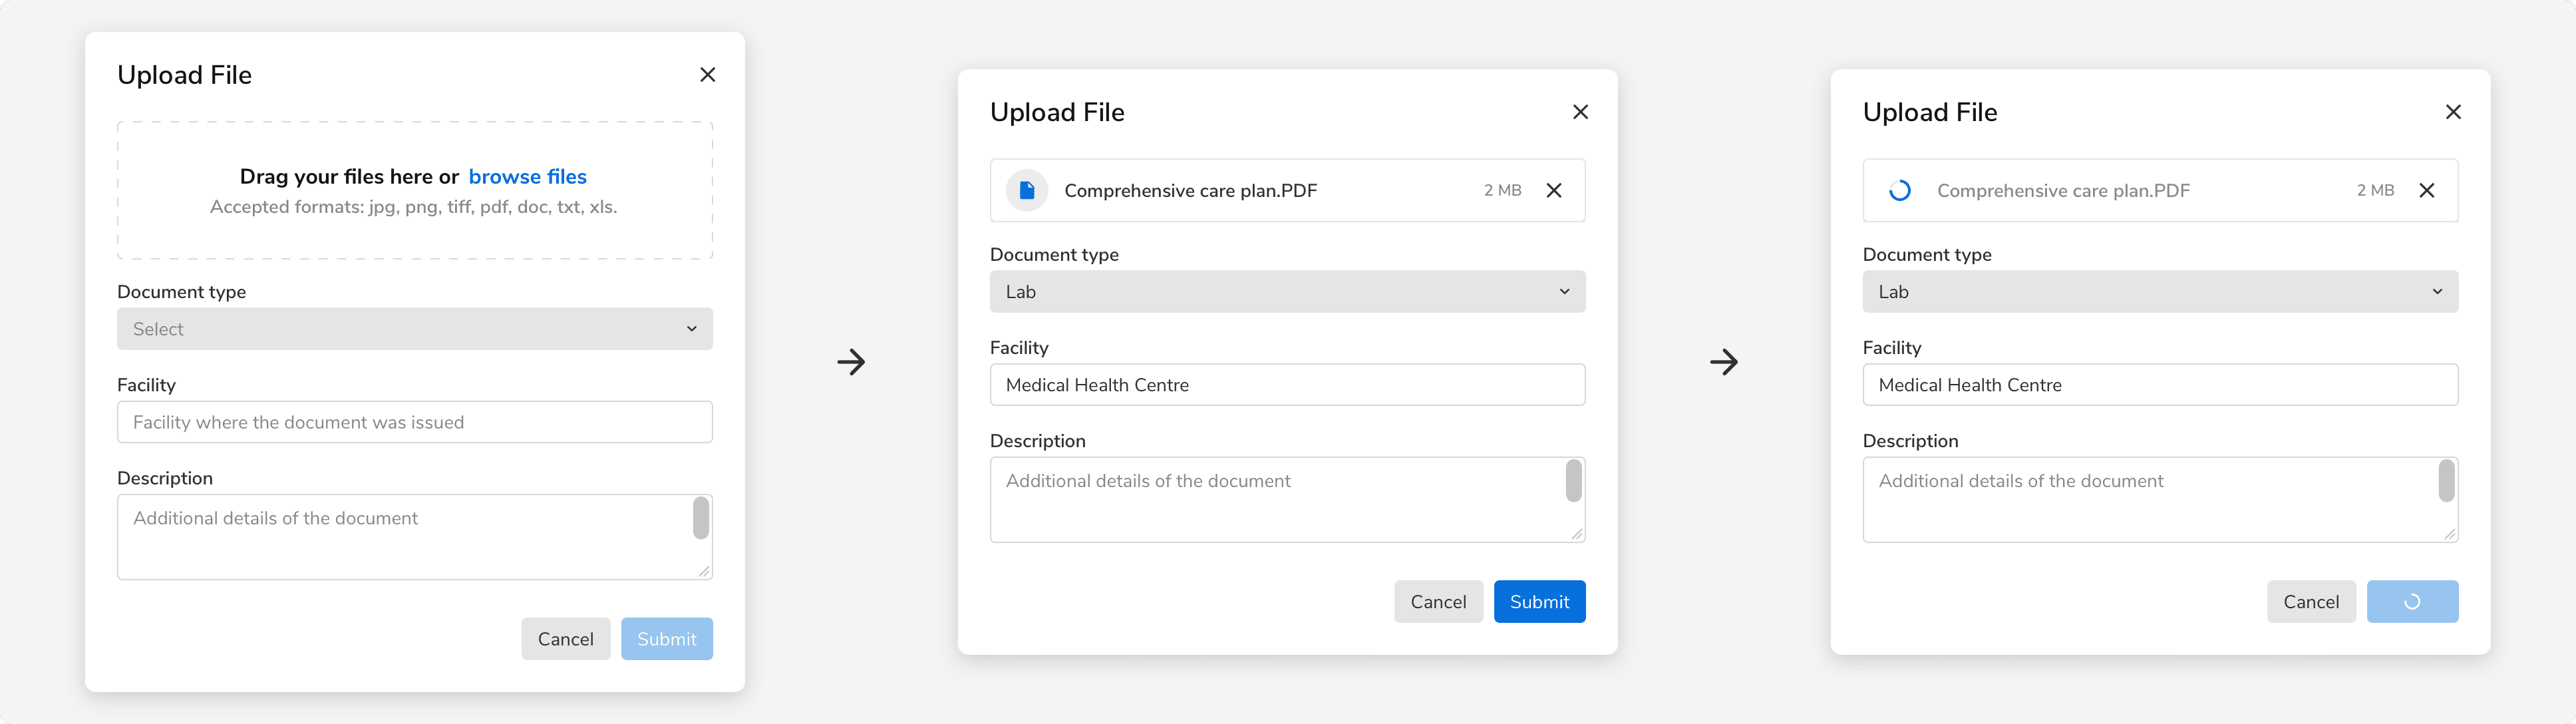
Task: Remove the uploading file in the rightmost dialog
Action: [2428, 190]
